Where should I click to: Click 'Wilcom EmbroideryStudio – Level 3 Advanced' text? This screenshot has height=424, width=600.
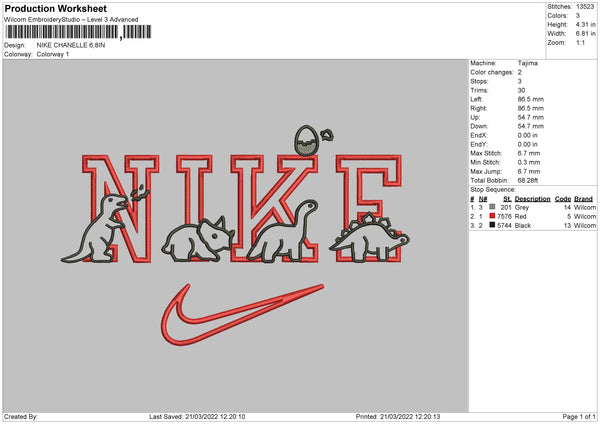tap(71, 20)
